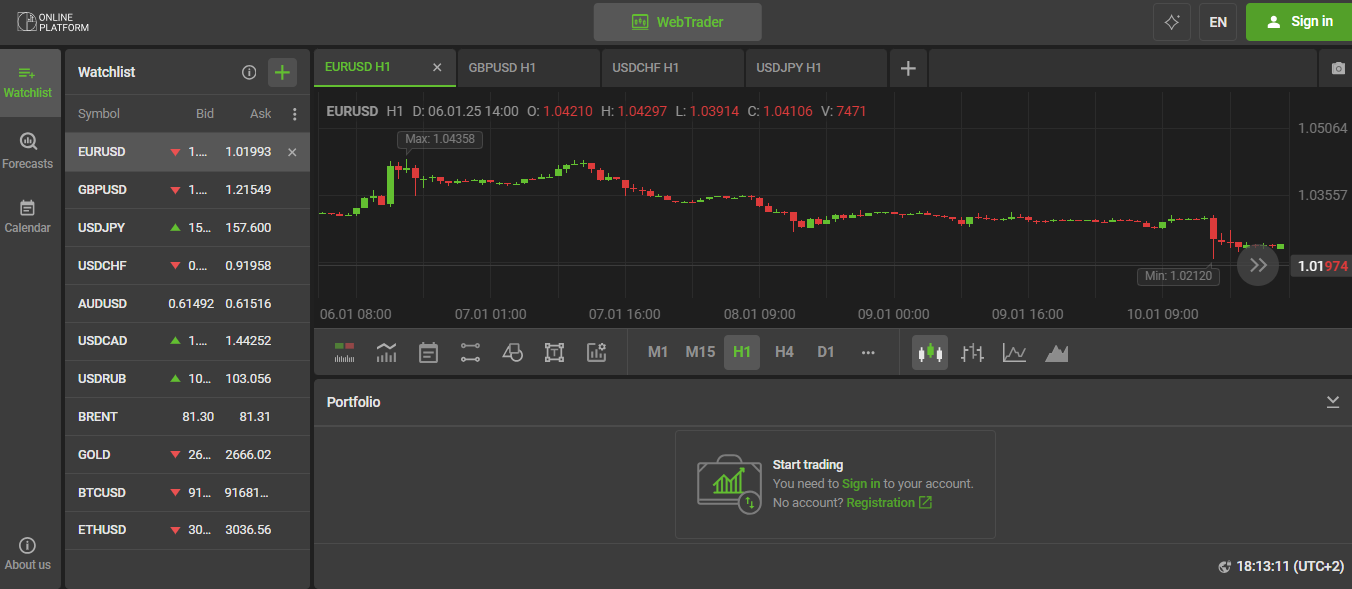Screen dimensions: 1352x589
Task: Click the theme sparkle icon near EN
Action: [1171, 22]
